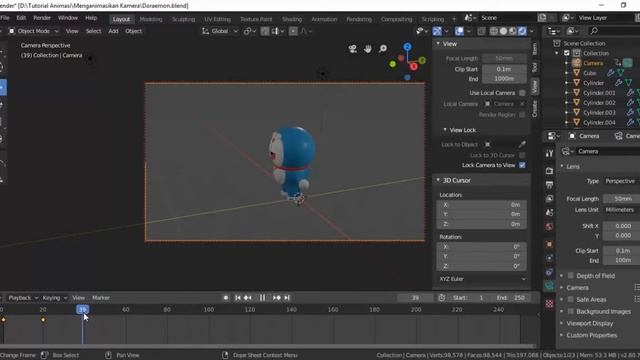The width and height of the screenshot is (640, 360).
Task: Open the Render properties tab icon
Action: pos(549,171)
